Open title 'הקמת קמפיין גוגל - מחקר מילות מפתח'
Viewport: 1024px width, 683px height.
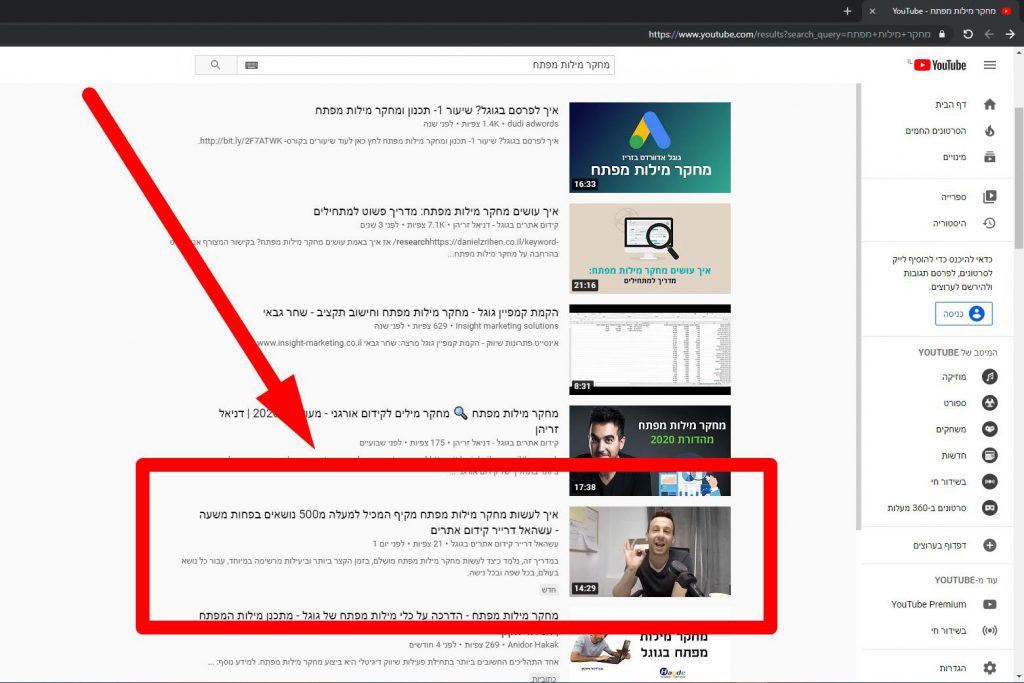(411, 313)
